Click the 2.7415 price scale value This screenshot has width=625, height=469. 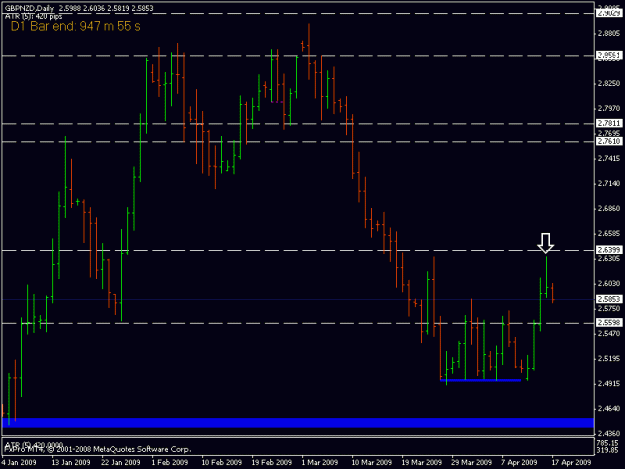609,159
